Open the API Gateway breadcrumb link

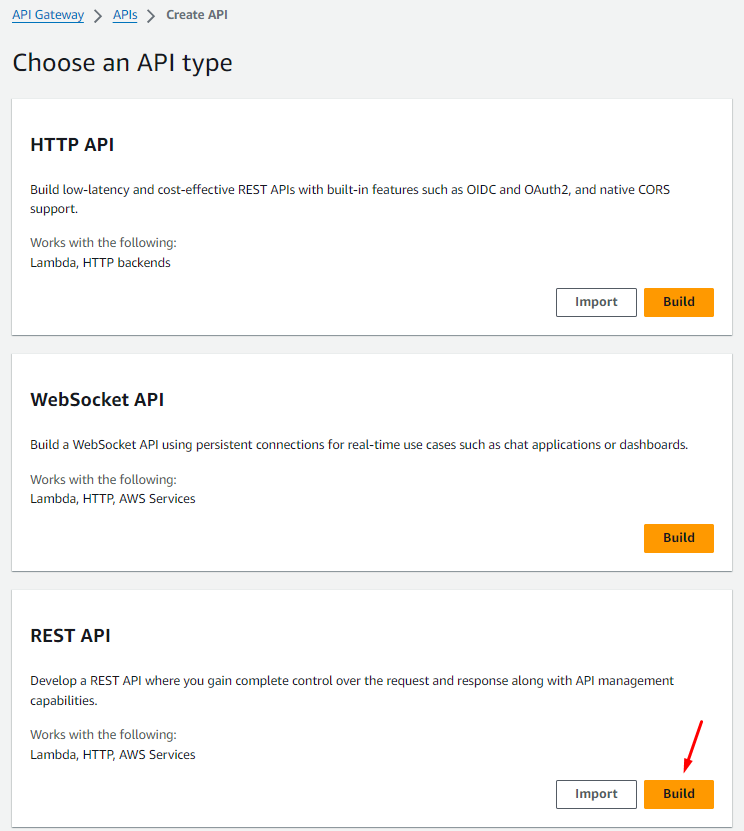[x=48, y=15]
